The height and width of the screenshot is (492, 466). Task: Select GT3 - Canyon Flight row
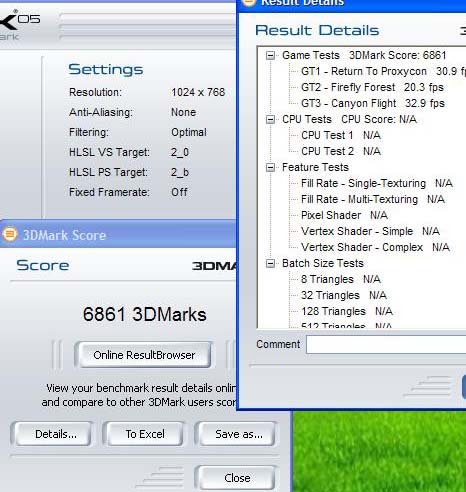[373, 103]
